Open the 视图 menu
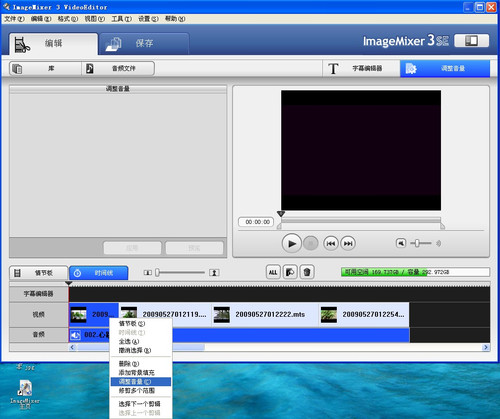The image size is (500, 419). pos(95,19)
